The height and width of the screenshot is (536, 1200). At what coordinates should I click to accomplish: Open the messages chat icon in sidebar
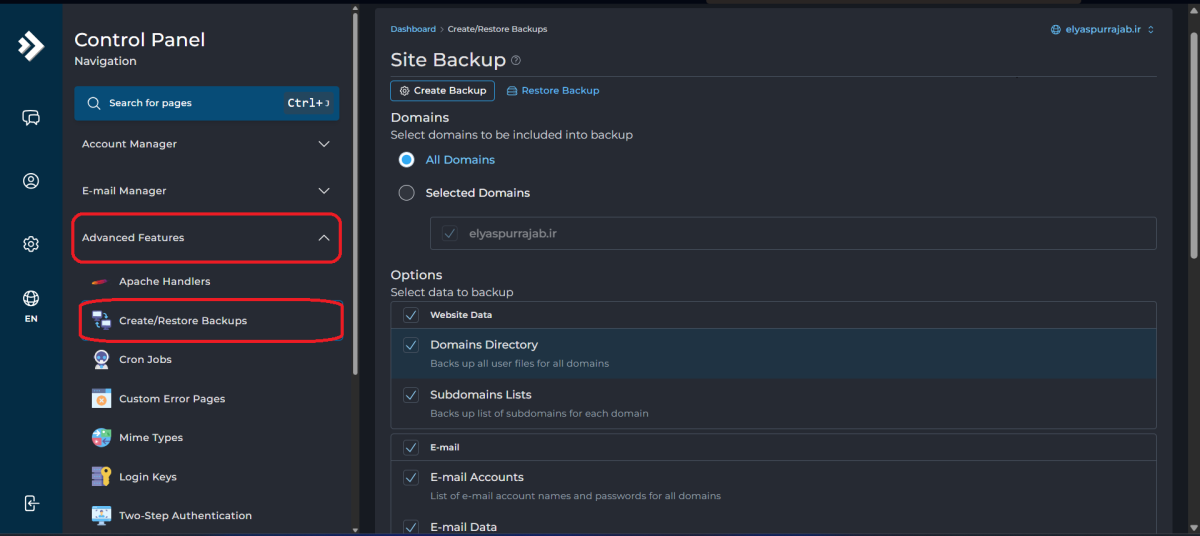coord(31,118)
